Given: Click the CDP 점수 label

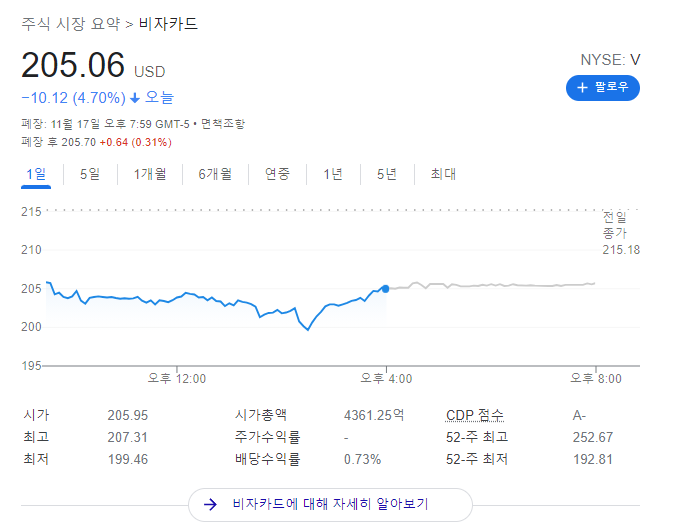Looking at the screenshot, I should coord(475,415).
